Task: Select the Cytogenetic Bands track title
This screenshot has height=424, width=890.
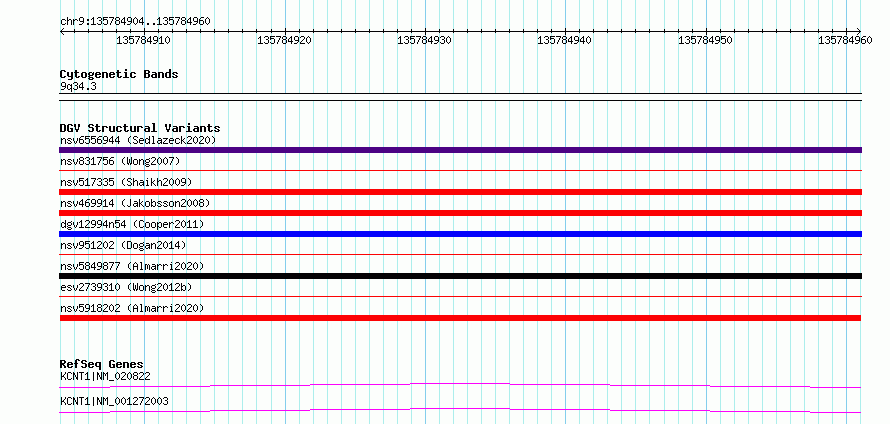Action: coord(119,74)
